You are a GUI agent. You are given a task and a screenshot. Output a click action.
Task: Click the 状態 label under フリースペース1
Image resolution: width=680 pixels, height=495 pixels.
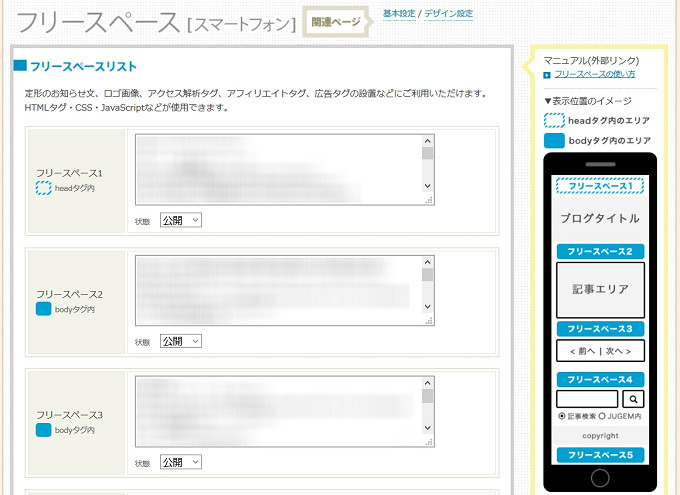click(142, 222)
